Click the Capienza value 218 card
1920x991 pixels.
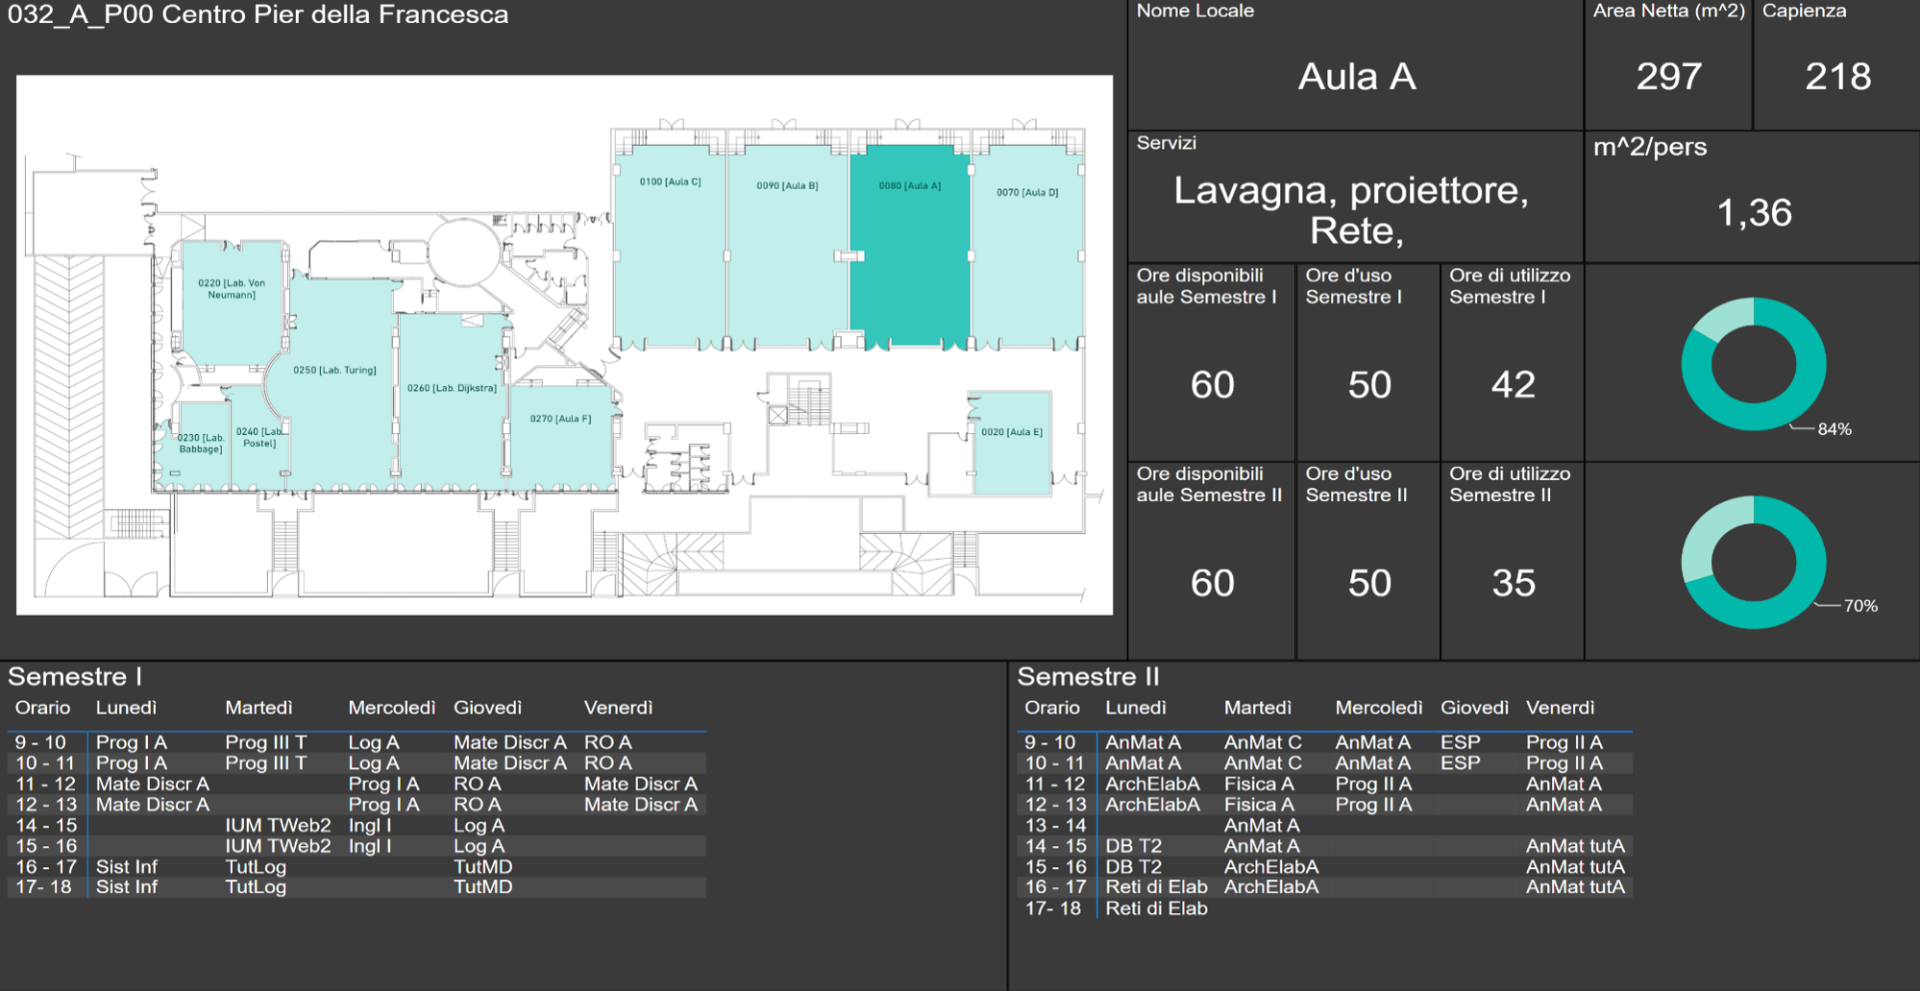tap(1837, 77)
